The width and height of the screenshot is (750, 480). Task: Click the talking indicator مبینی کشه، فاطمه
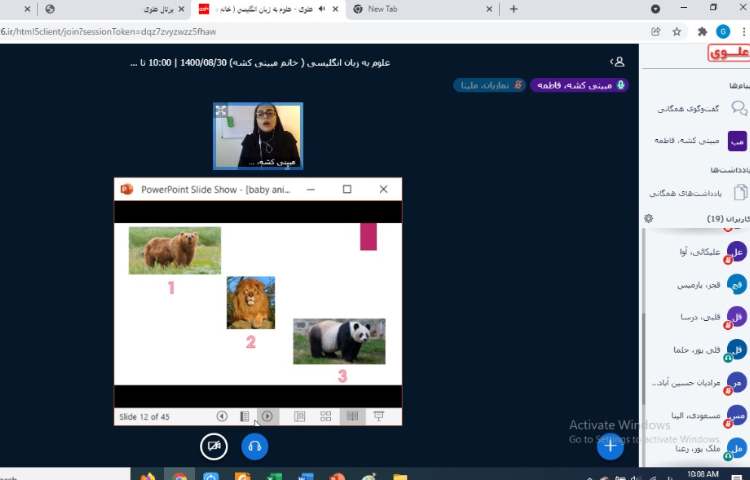(x=579, y=85)
